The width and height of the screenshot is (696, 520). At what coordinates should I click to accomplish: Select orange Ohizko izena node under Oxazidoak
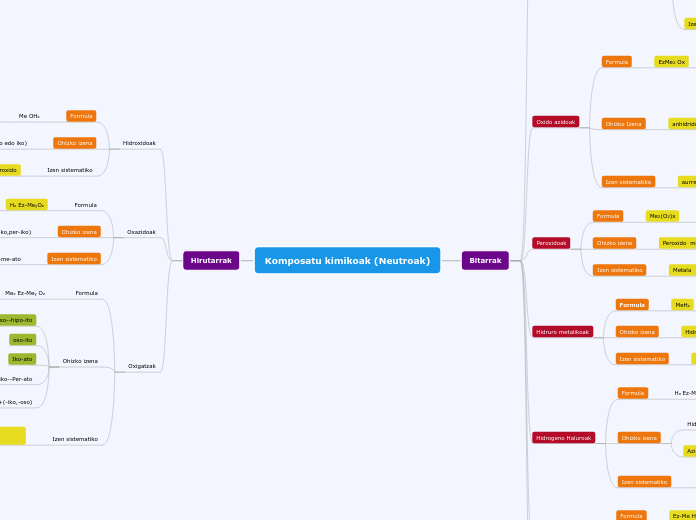click(x=79, y=232)
